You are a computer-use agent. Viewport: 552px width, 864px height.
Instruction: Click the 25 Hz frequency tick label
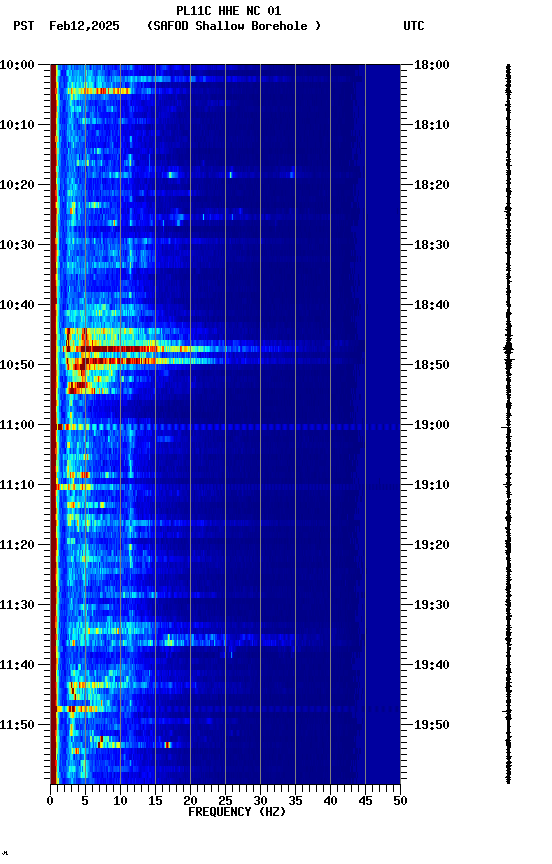click(x=225, y=801)
